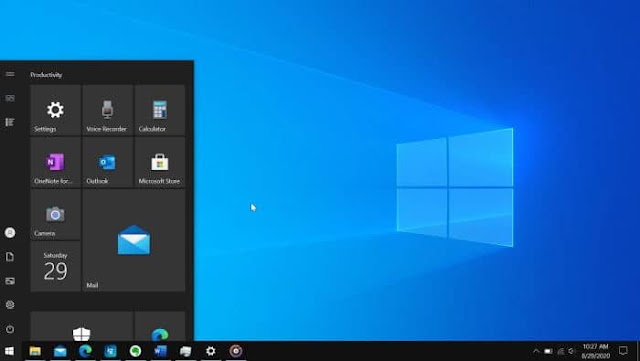Viewport: 640px width, 361px height.
Task: Open the large Mail tile
Action: tap(134, 241)
